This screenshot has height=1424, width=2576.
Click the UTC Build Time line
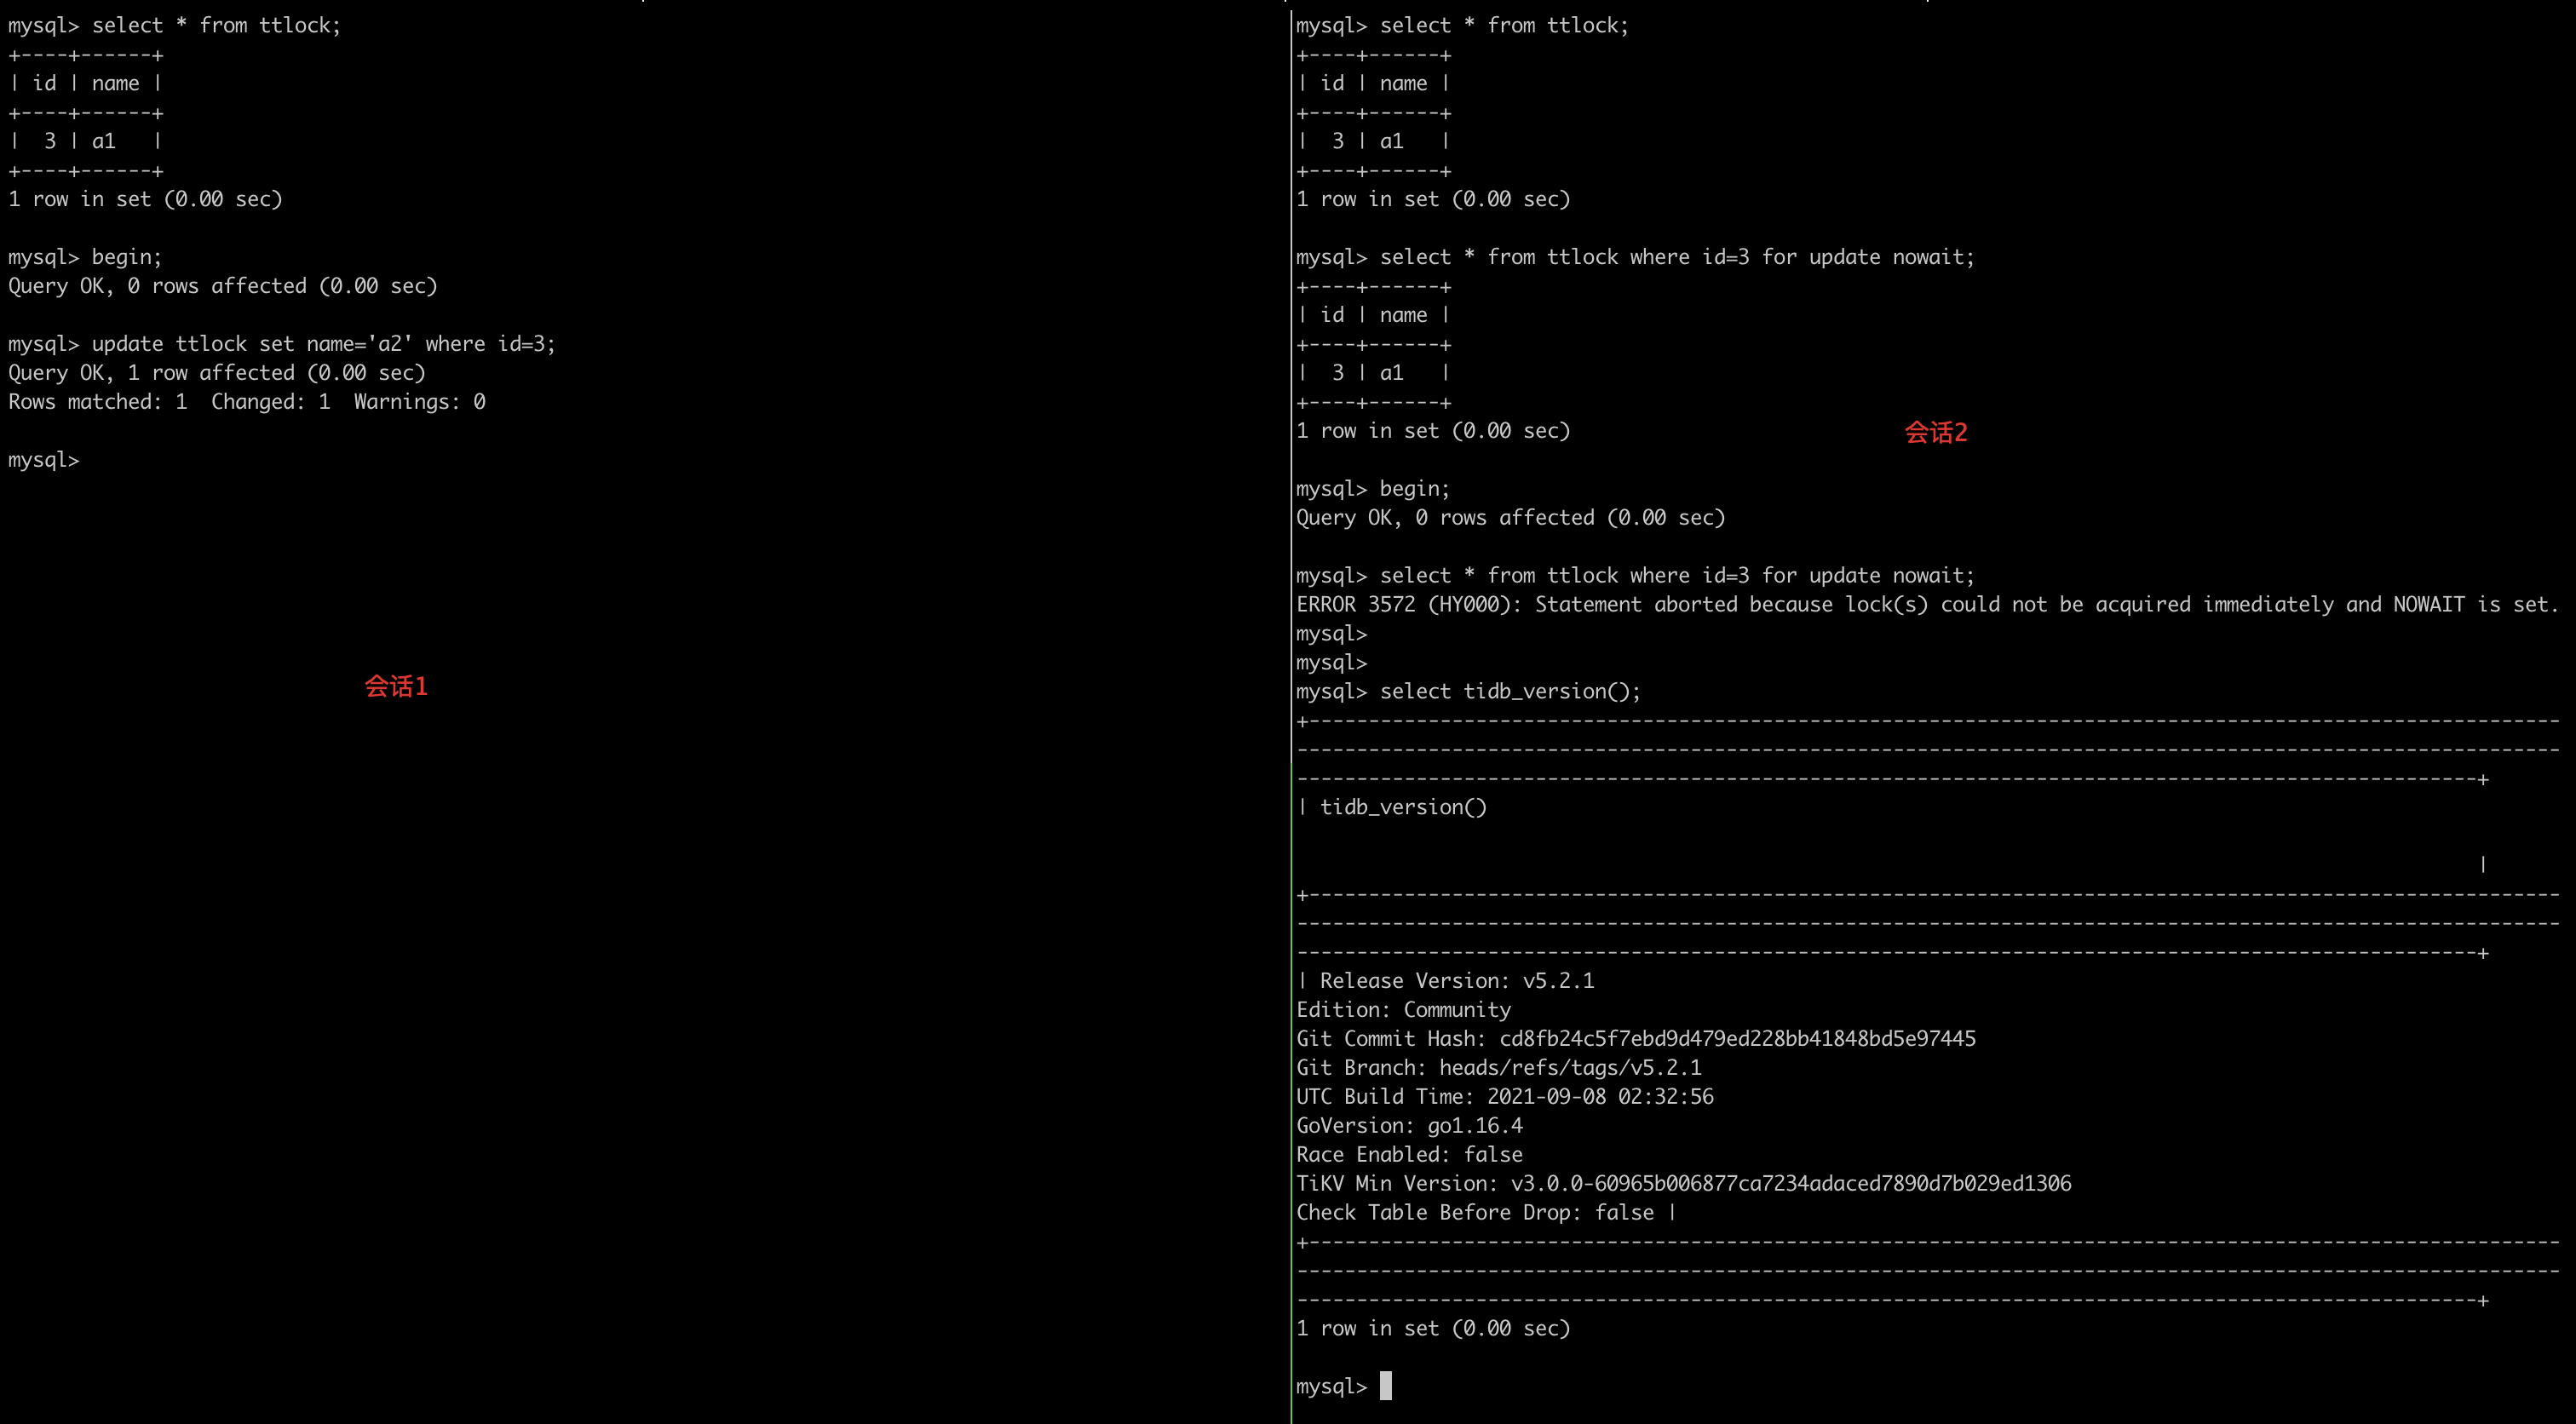click(x=1504, y=1097)
